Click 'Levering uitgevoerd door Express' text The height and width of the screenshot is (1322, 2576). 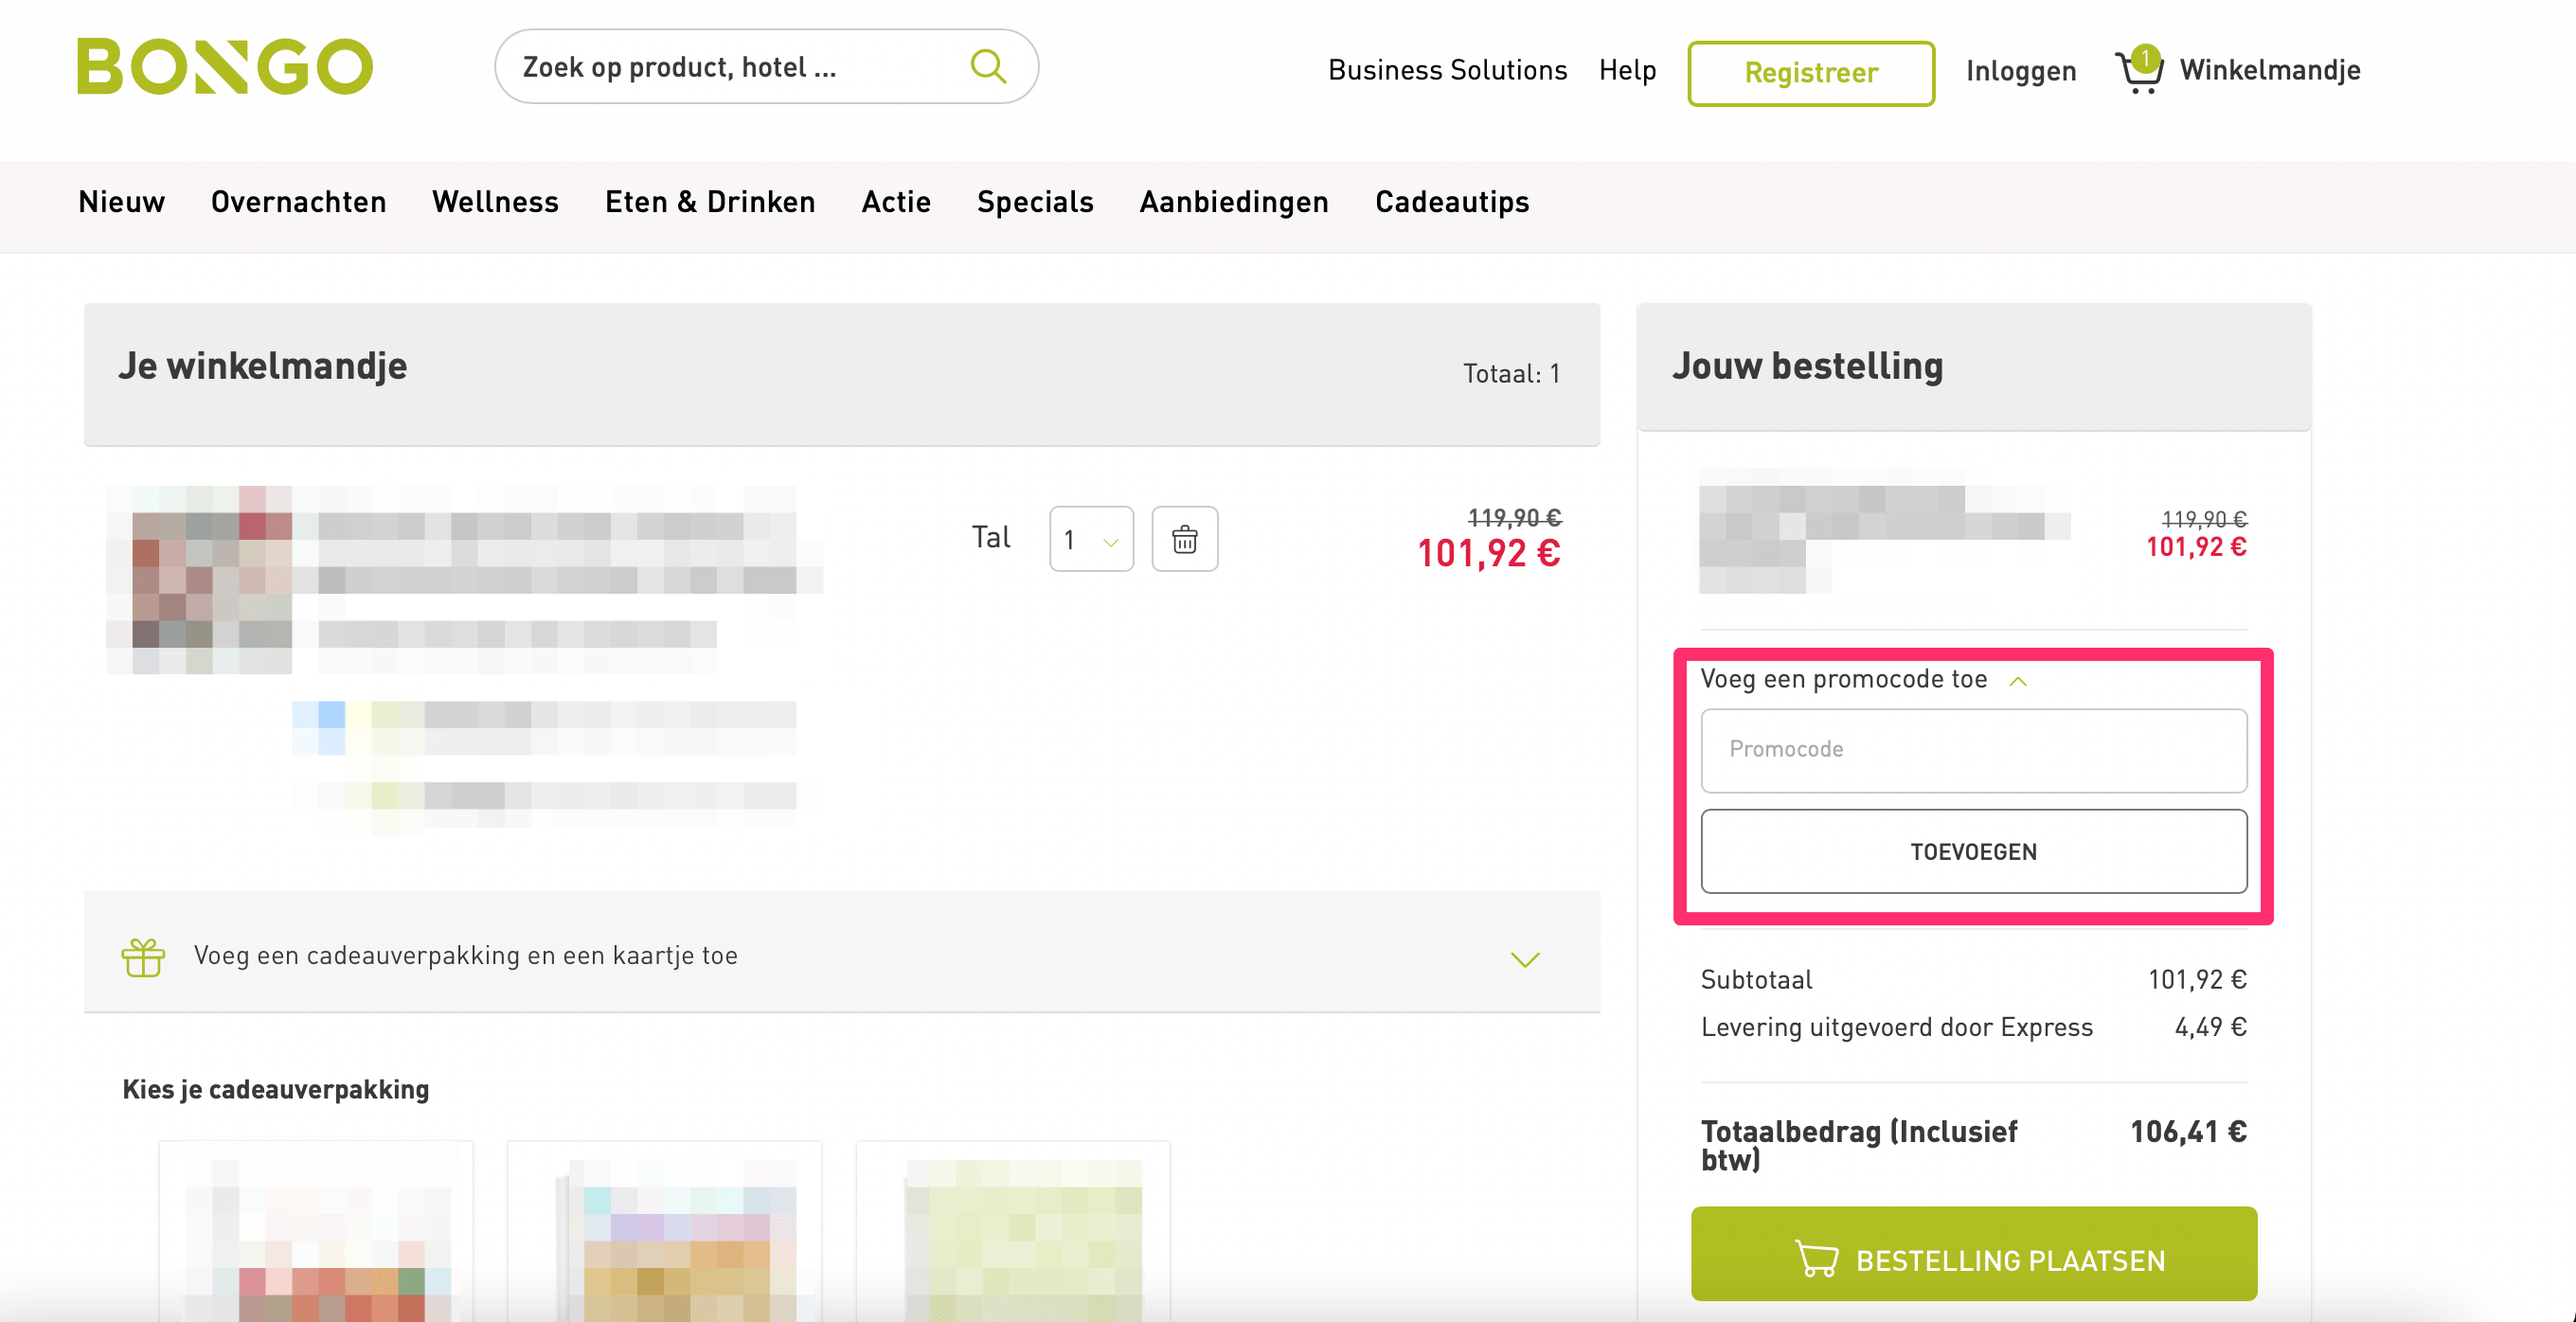click(x=1896, y=1027)
